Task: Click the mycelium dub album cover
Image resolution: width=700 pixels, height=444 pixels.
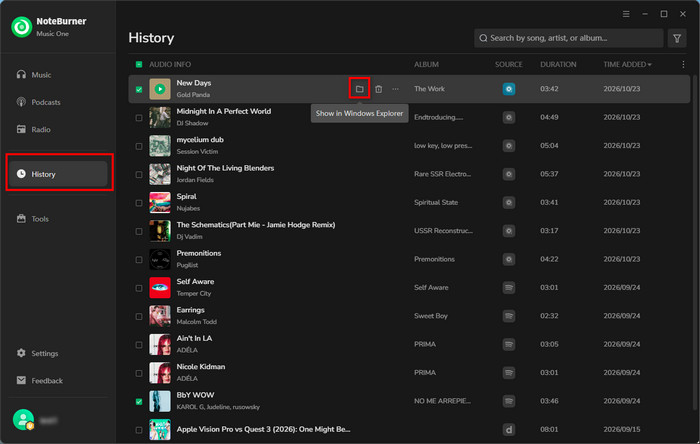Action: click(x=160, y=146)
